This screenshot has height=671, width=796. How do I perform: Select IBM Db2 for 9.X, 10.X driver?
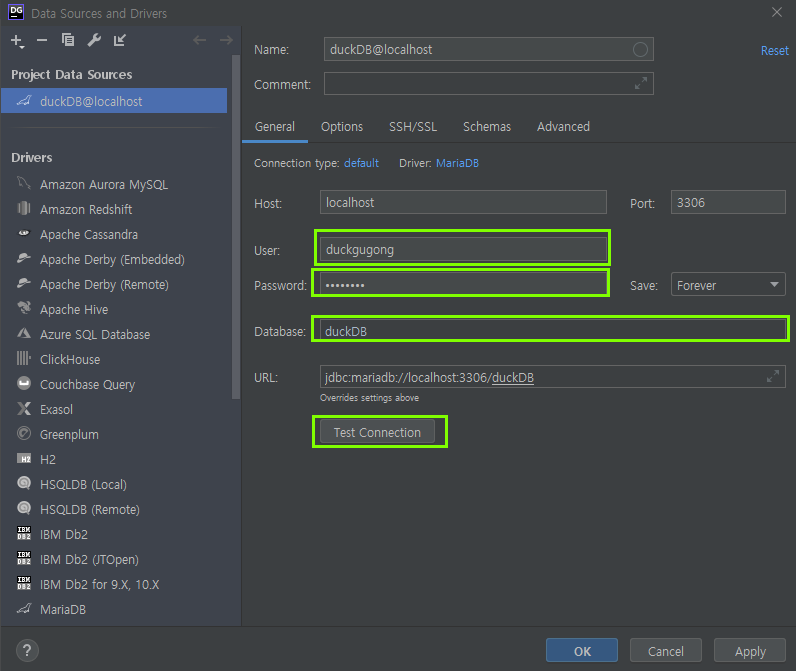point(114,584)
